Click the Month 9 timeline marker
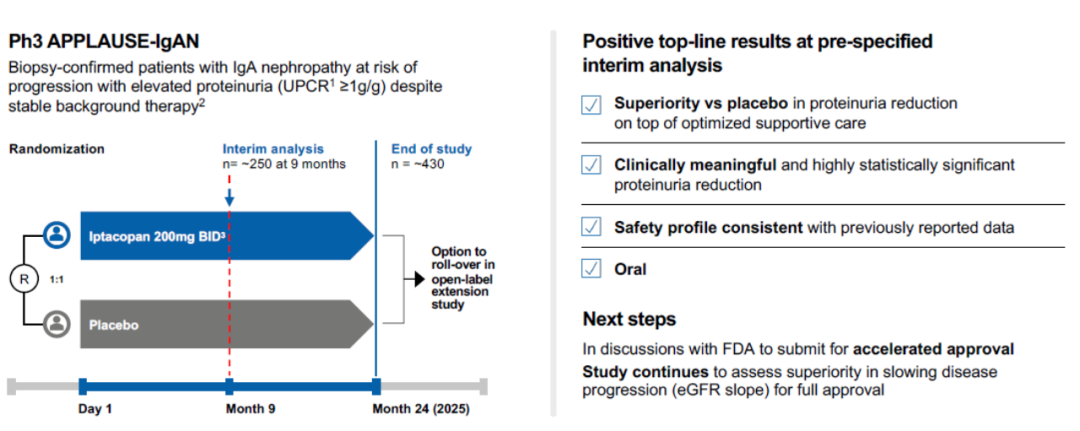The image size is (1080, 431). (x=230, y=386)
